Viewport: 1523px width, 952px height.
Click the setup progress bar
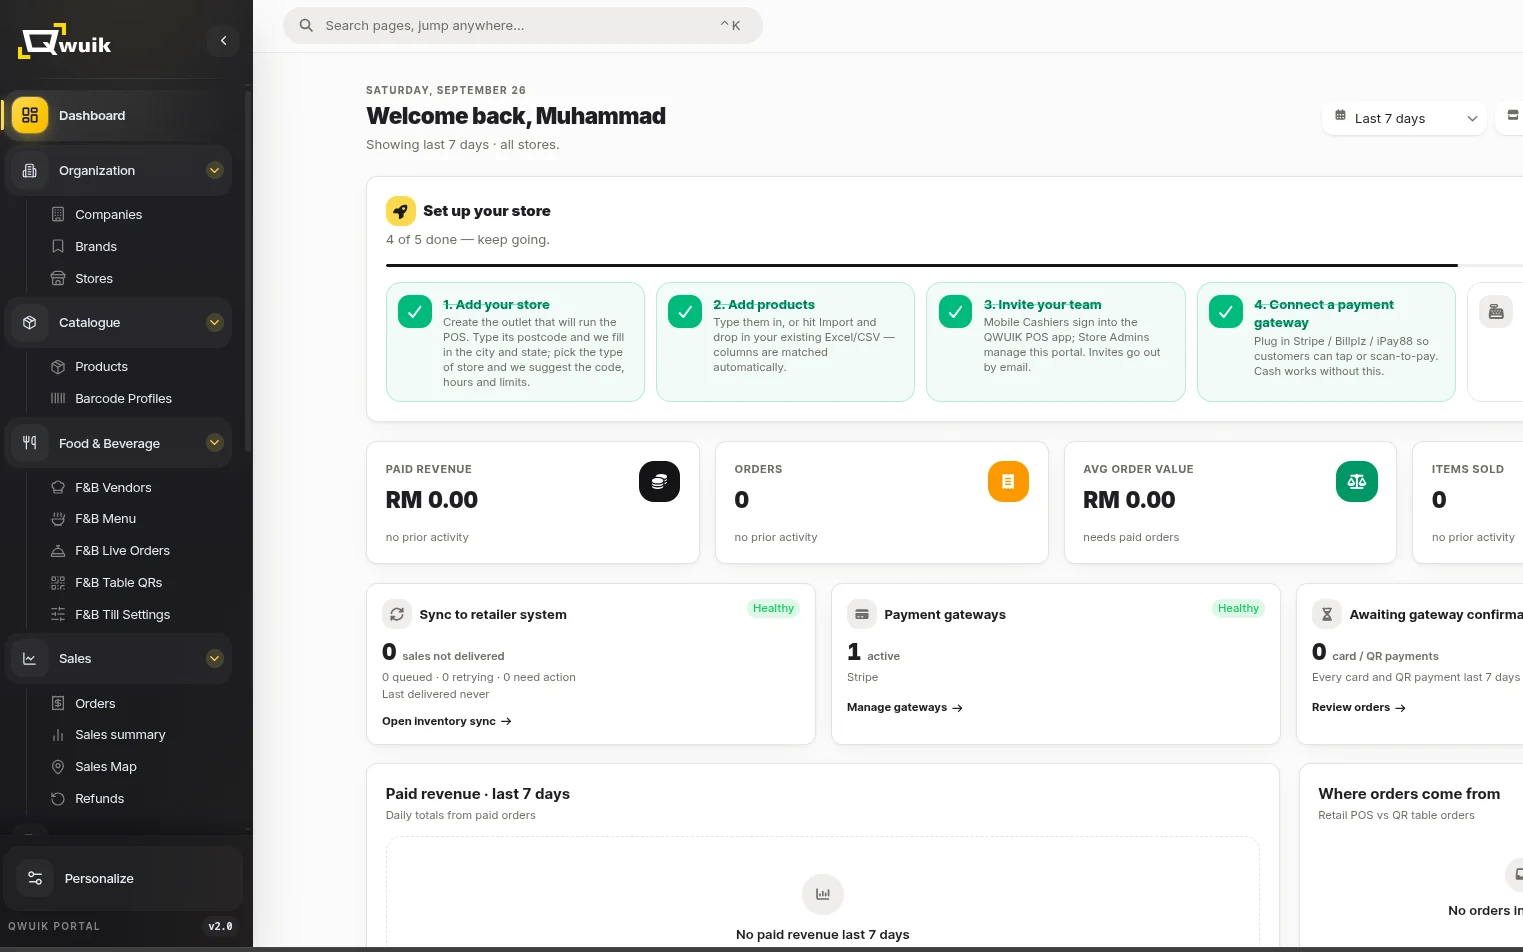954,265
